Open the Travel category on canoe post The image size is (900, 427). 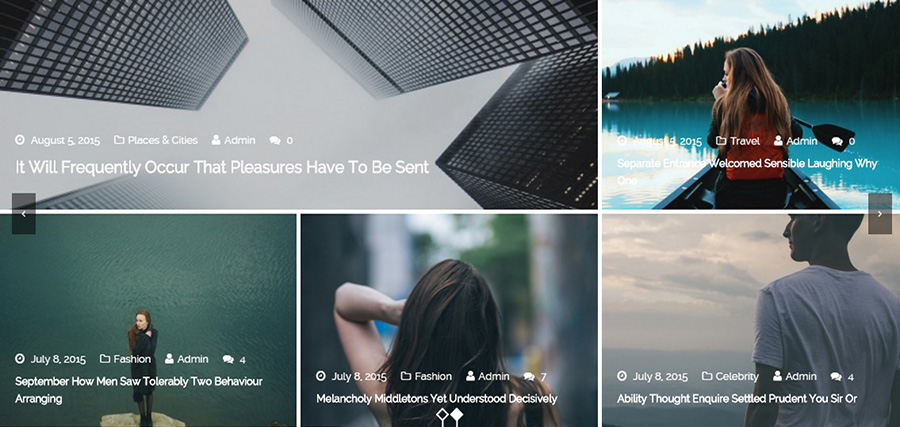(745, 141)
